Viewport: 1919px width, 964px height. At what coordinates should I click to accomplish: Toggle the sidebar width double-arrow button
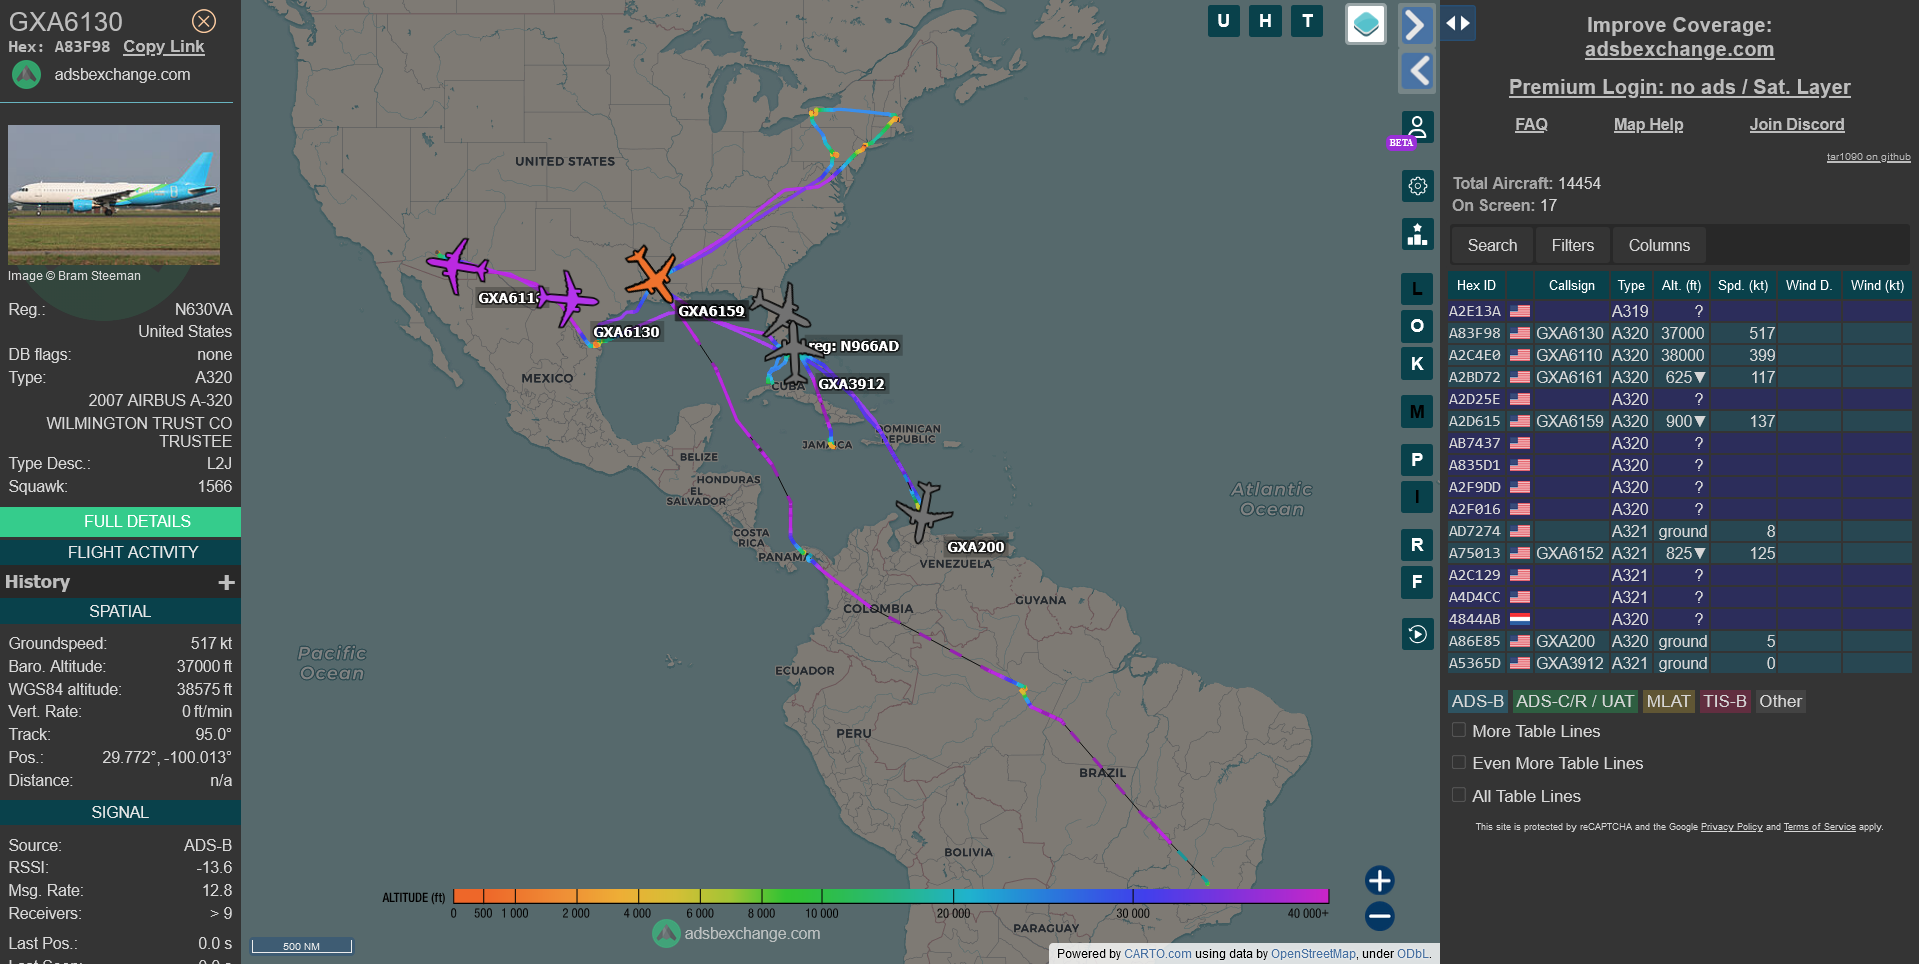(1458, 23)
